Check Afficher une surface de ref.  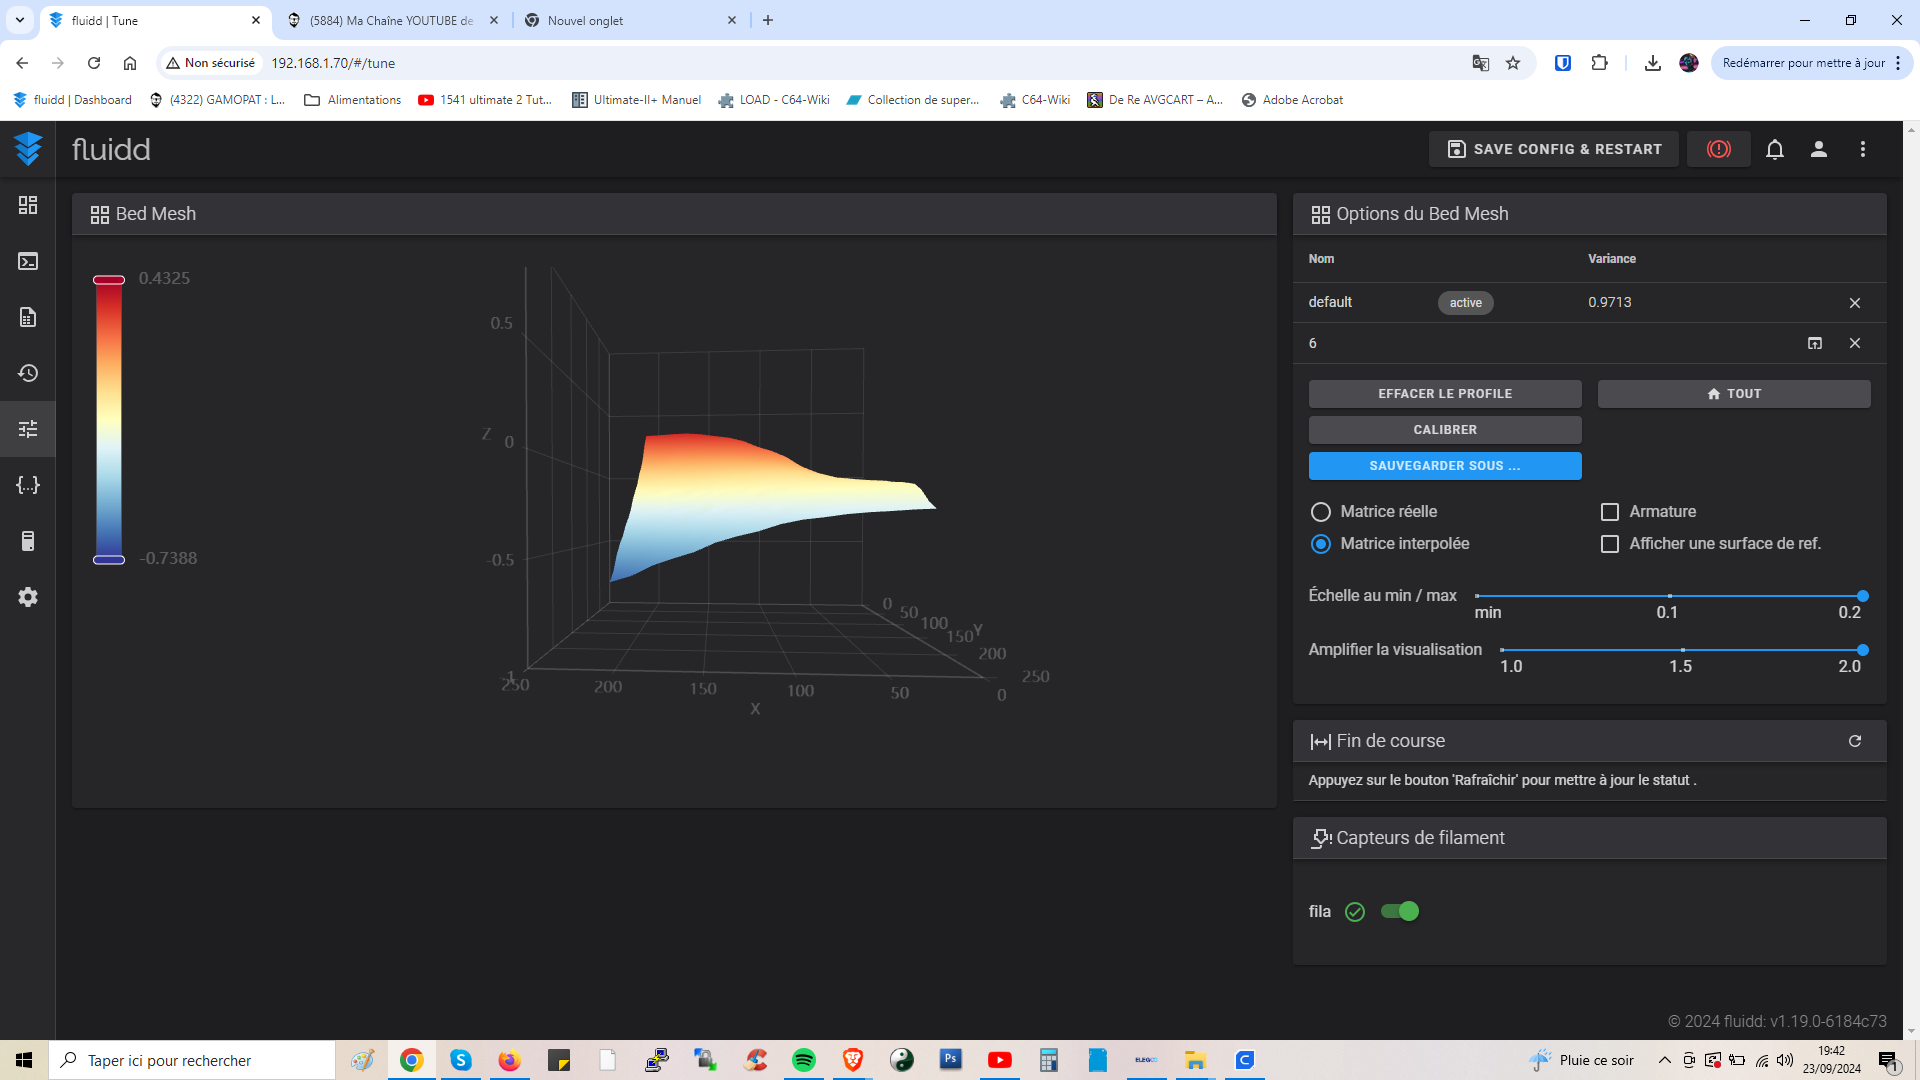pos(1609,544)
